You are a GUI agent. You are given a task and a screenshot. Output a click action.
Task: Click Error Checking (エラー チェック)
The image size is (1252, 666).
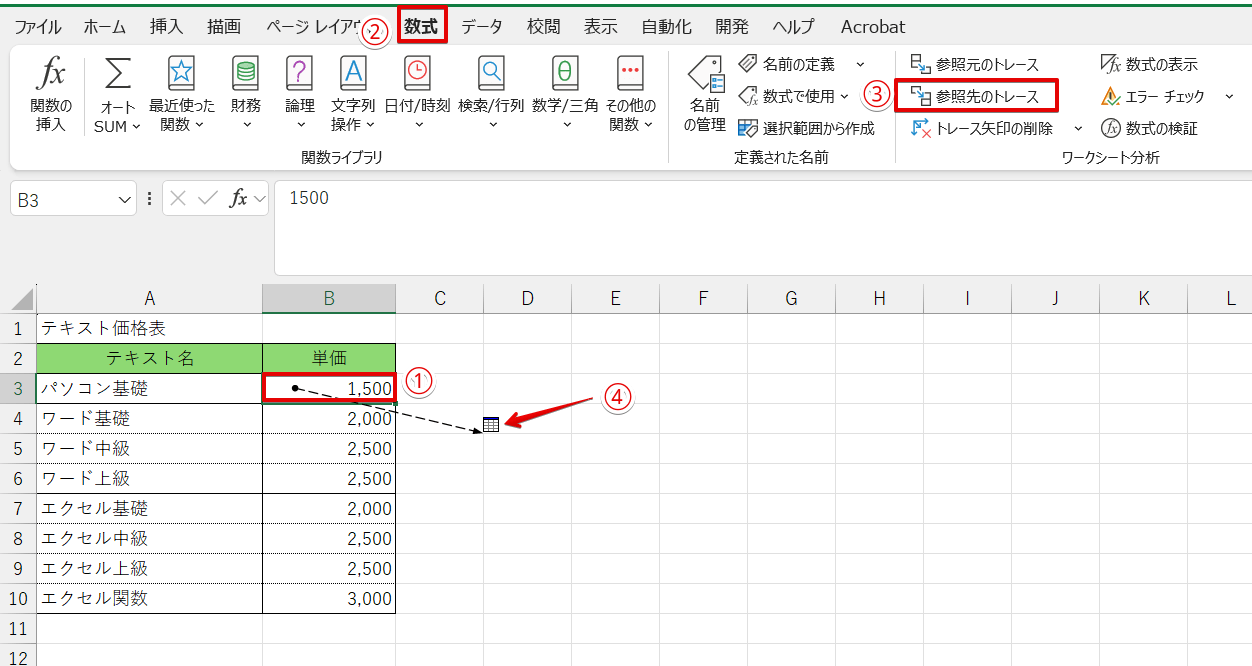click(1153, 96)
